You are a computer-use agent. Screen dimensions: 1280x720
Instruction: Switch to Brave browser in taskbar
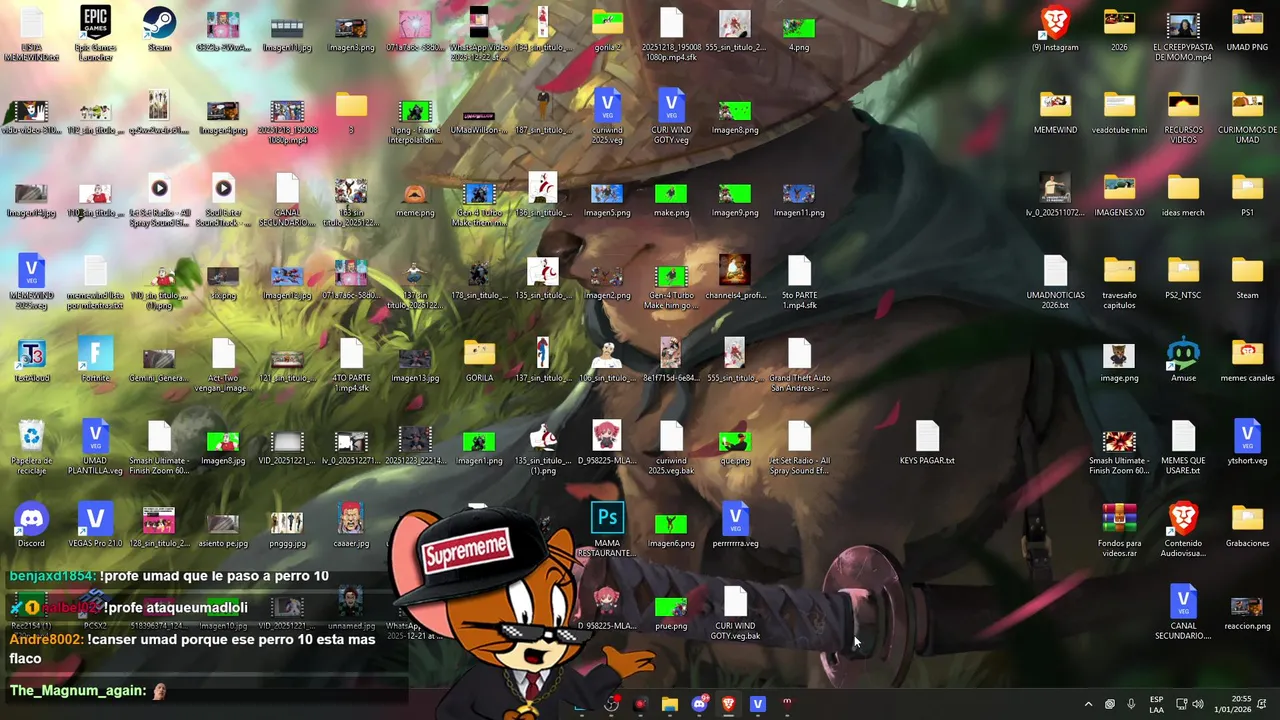728,704
